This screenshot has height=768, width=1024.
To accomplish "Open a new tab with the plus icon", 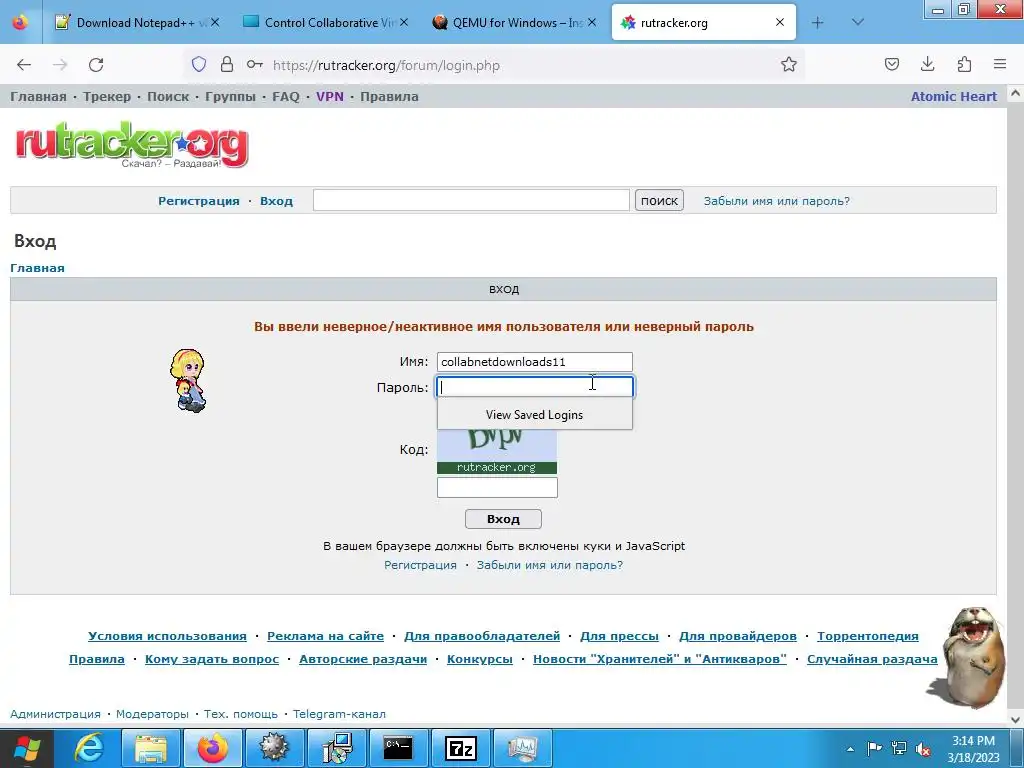I will 818,23.
